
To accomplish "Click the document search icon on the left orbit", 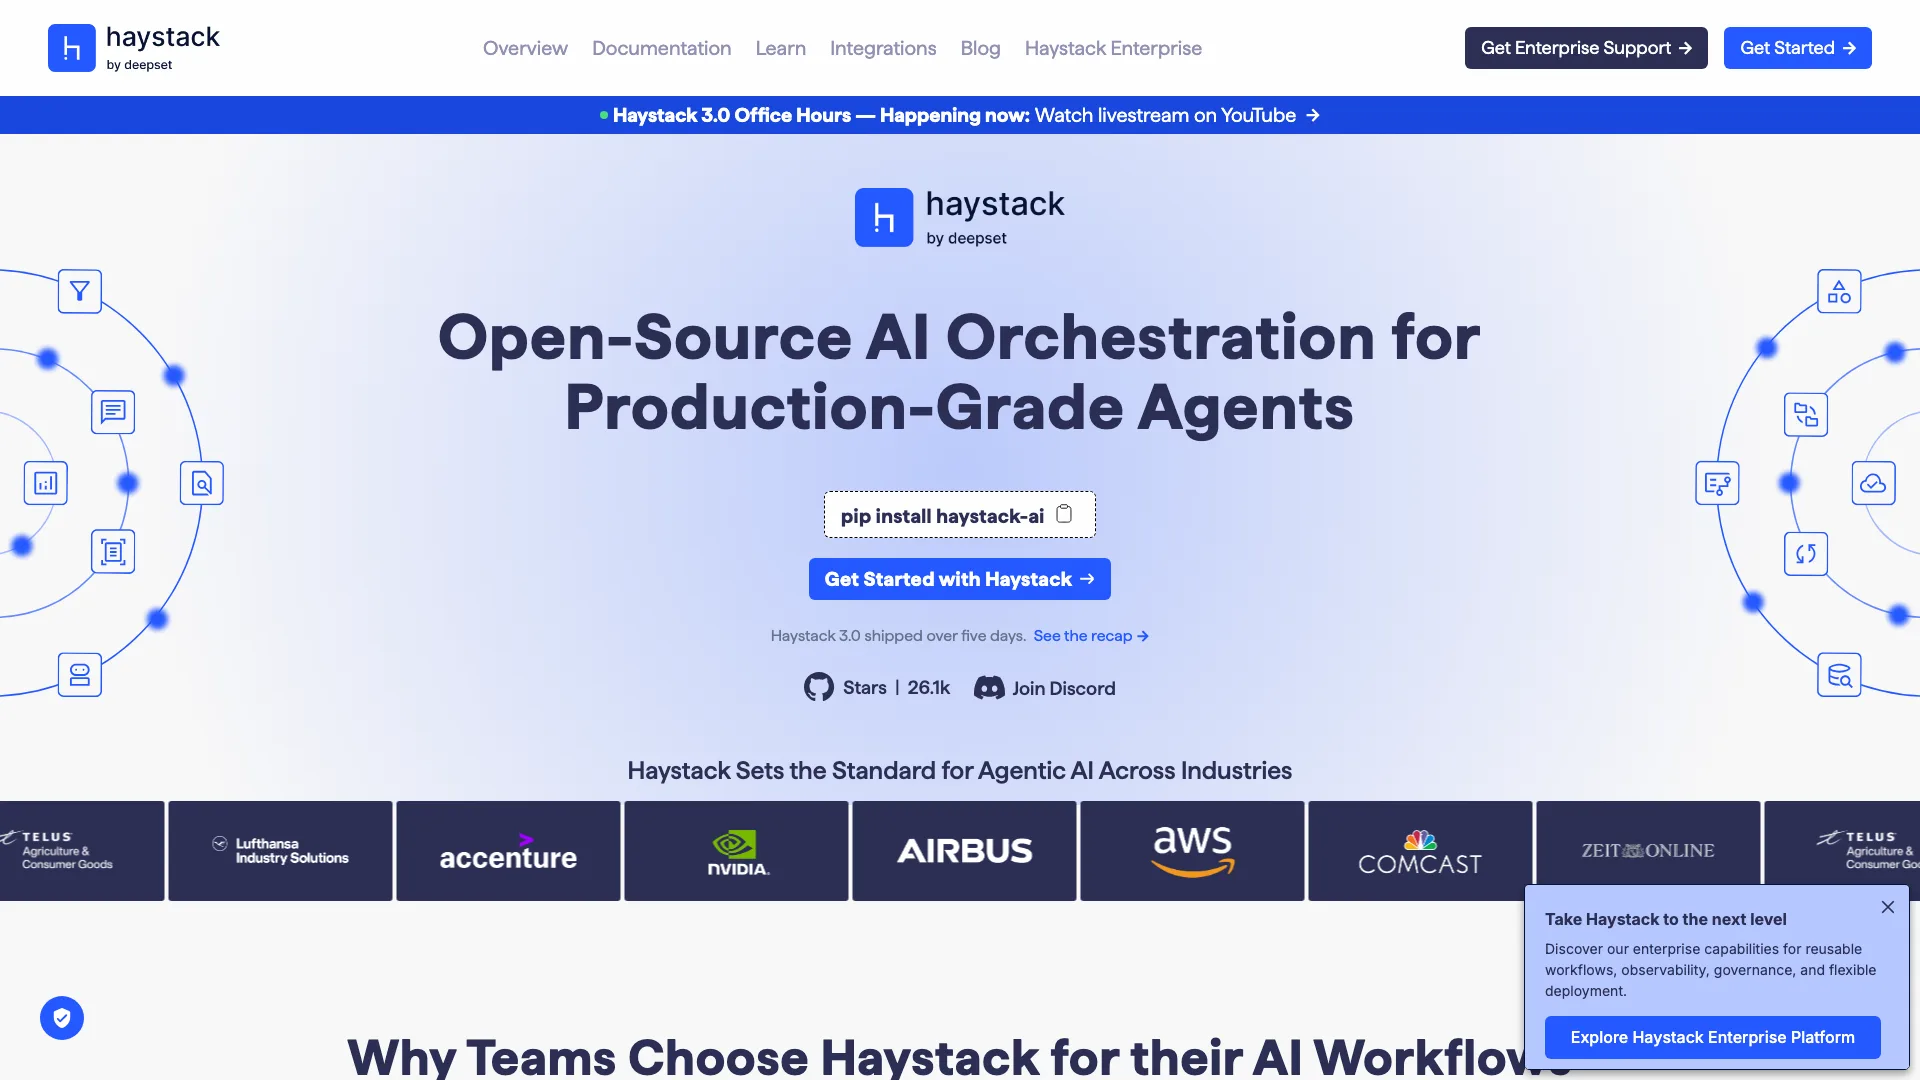I will pyautogui.click(x=202, y=484).
